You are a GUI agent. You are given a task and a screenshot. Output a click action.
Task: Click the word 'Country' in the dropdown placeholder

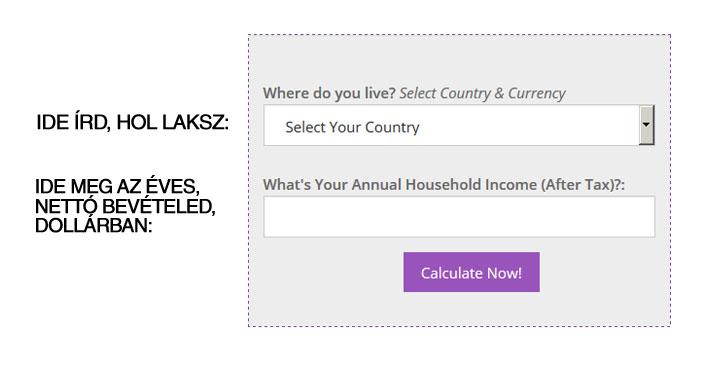click(392, 127)
